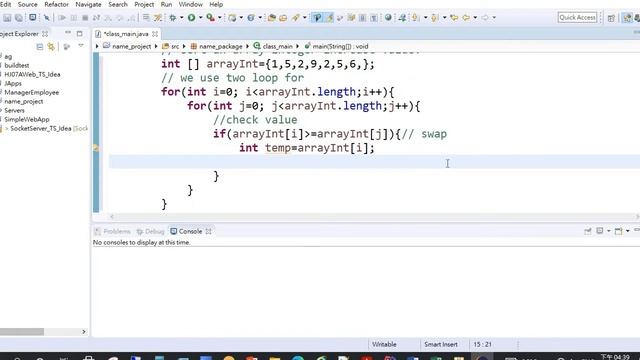Switch to the Problems tab
The width and height of the screenshot is (640, 360).
click(113, 231)
